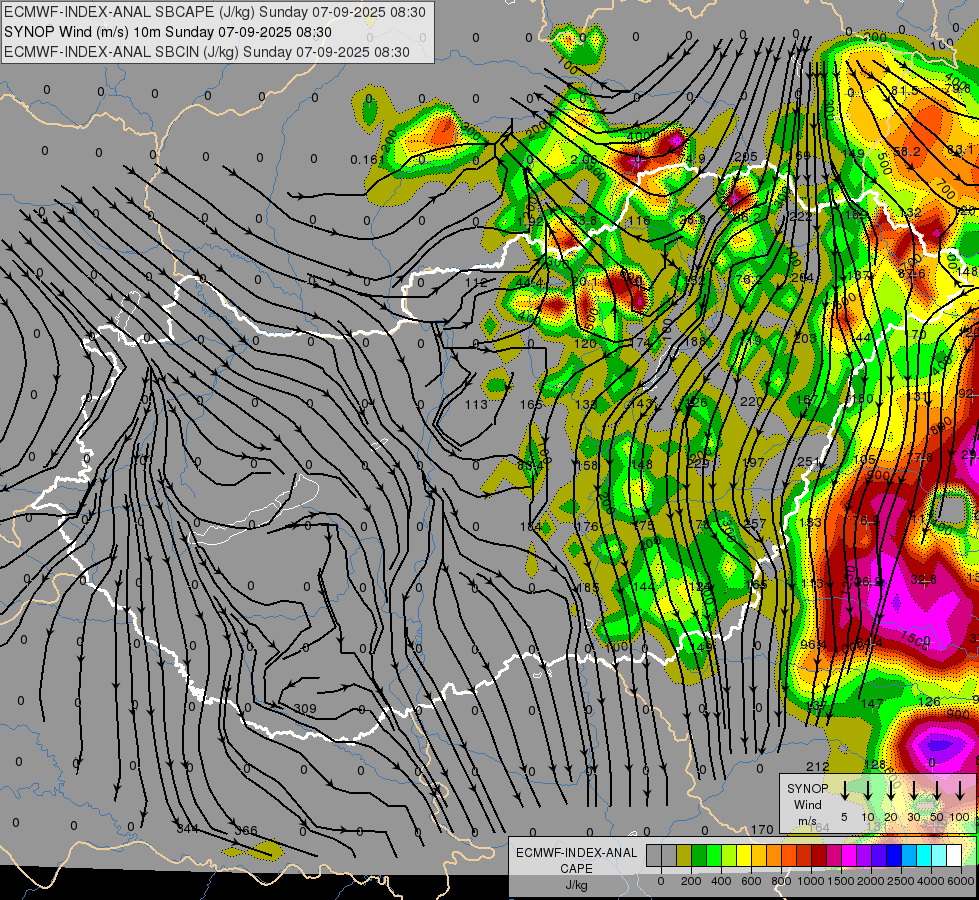Pick the dark green CAPE legend swatch

click(699, 855)
